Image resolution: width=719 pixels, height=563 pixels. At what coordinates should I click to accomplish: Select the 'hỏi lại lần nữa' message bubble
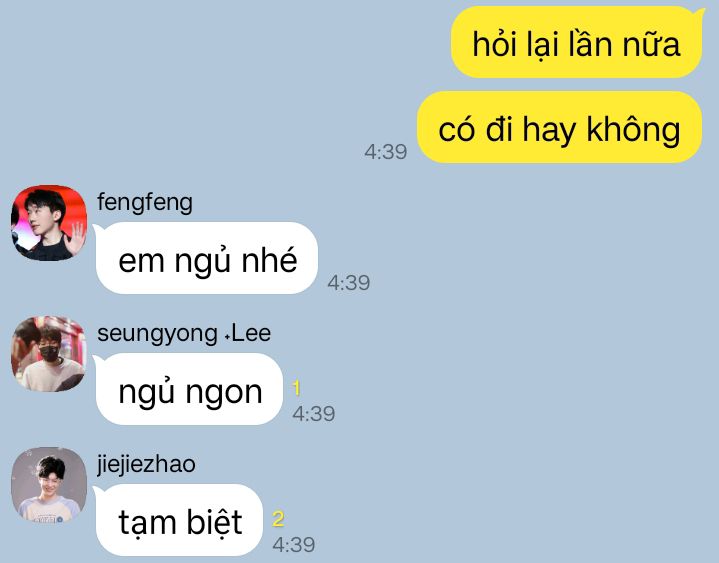tap(577, 42)
